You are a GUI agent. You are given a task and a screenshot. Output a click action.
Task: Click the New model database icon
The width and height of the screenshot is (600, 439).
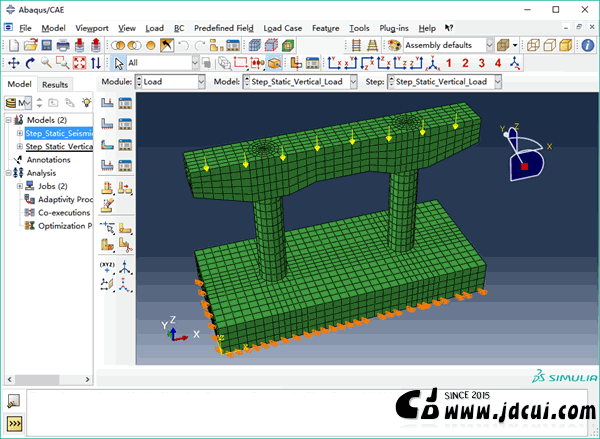(x=13, y=46)
